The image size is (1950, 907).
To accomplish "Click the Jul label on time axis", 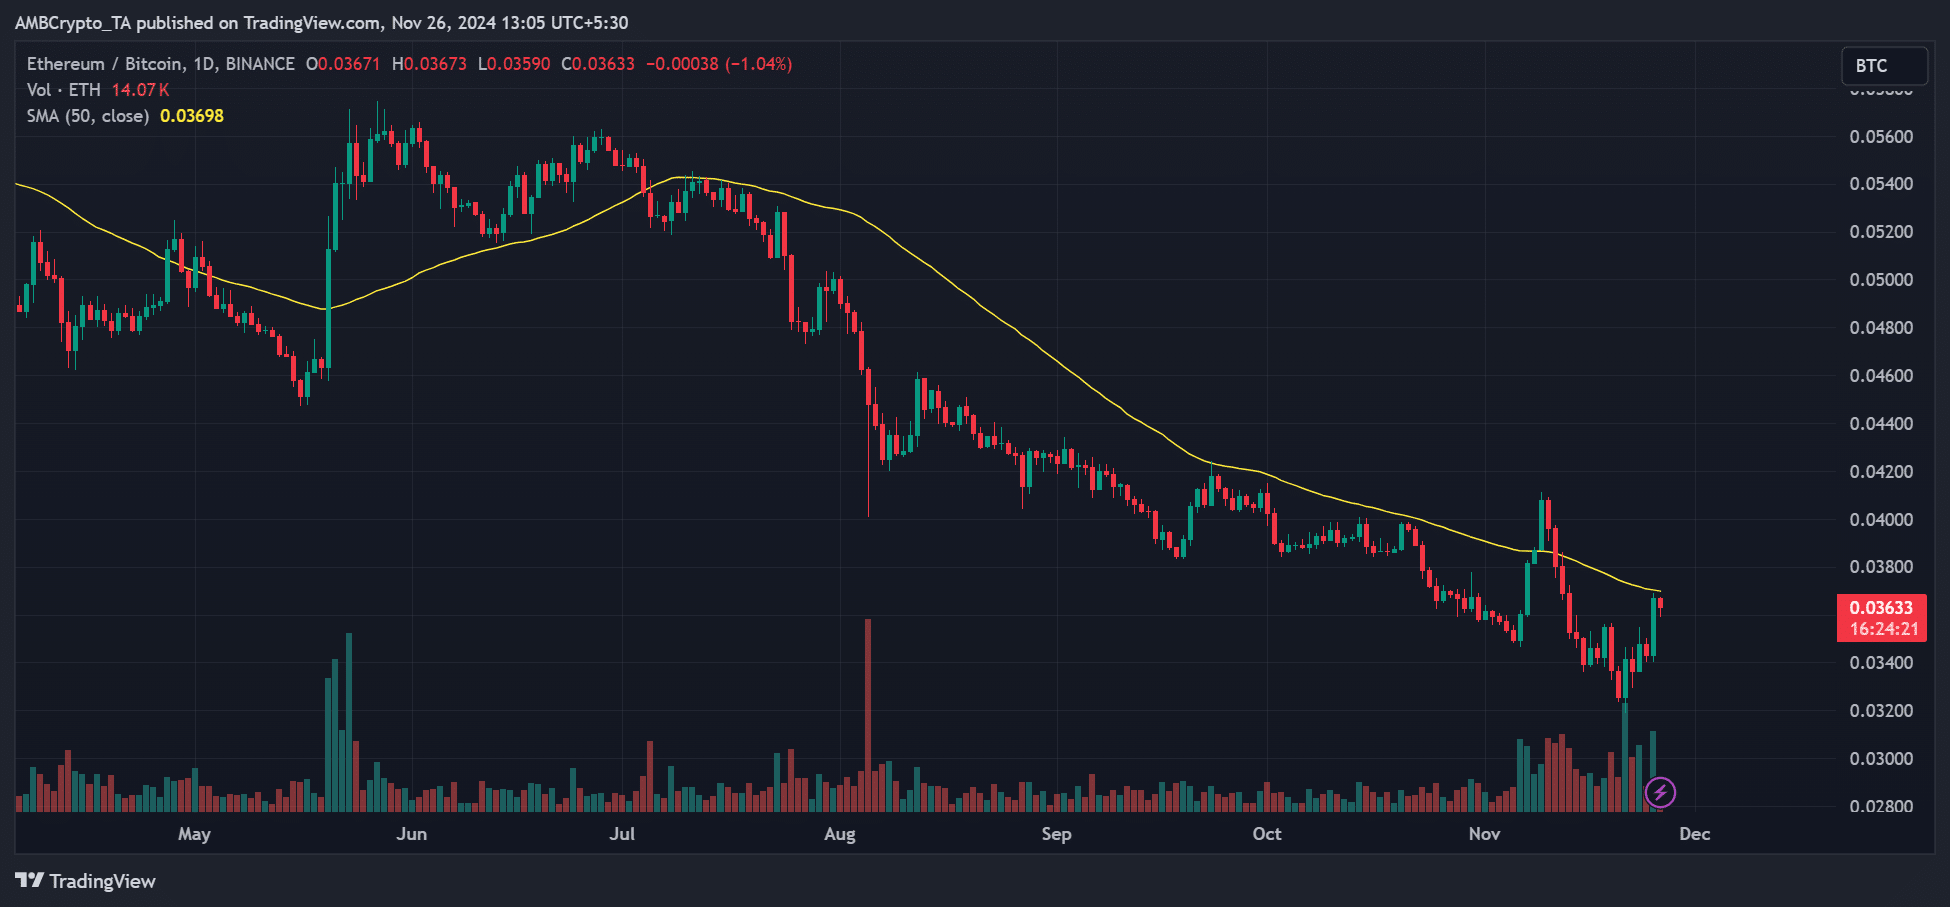I will pos(622,834).
